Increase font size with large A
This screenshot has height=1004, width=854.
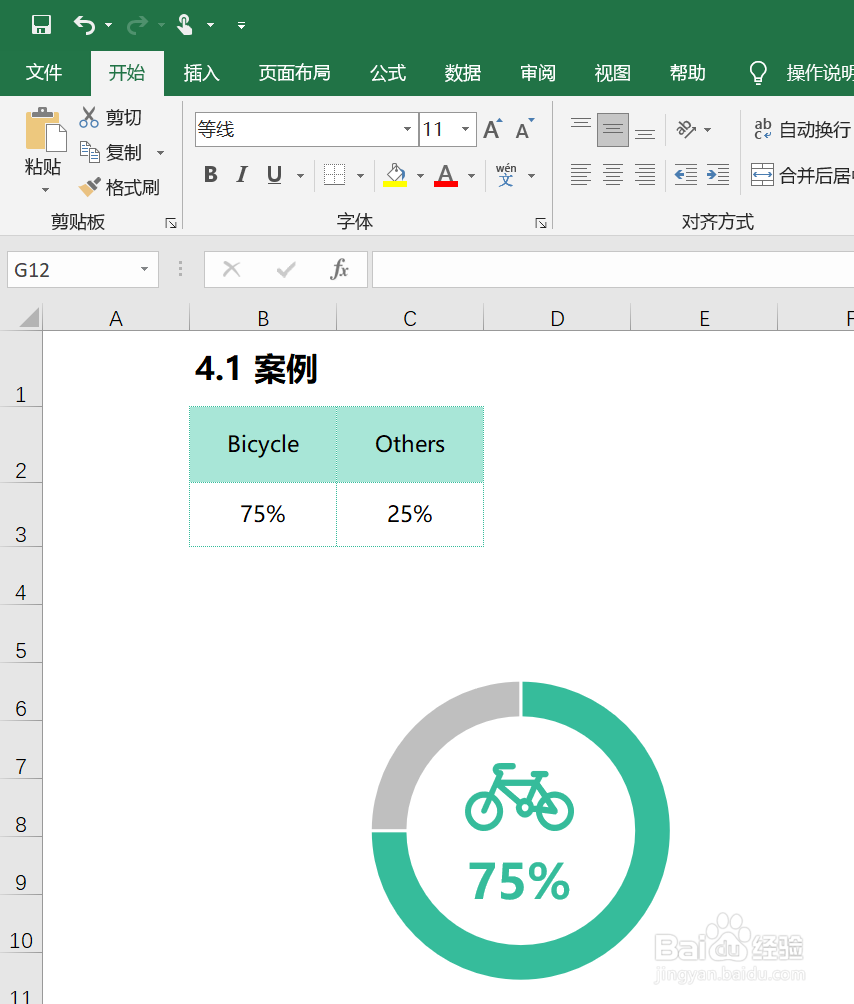[493, 129]
